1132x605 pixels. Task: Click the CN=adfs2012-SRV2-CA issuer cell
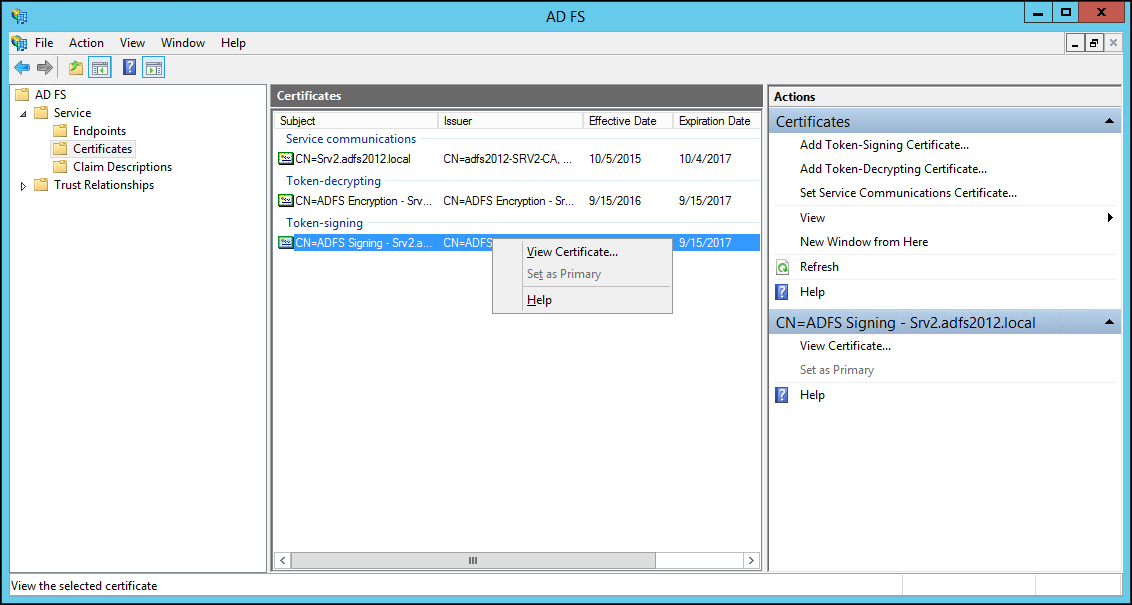tap(508, 159)
